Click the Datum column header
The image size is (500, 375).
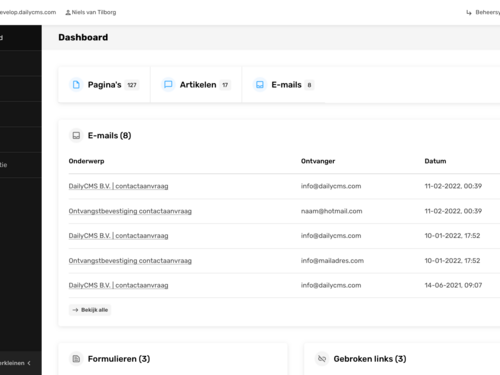(x=435, y=161)
